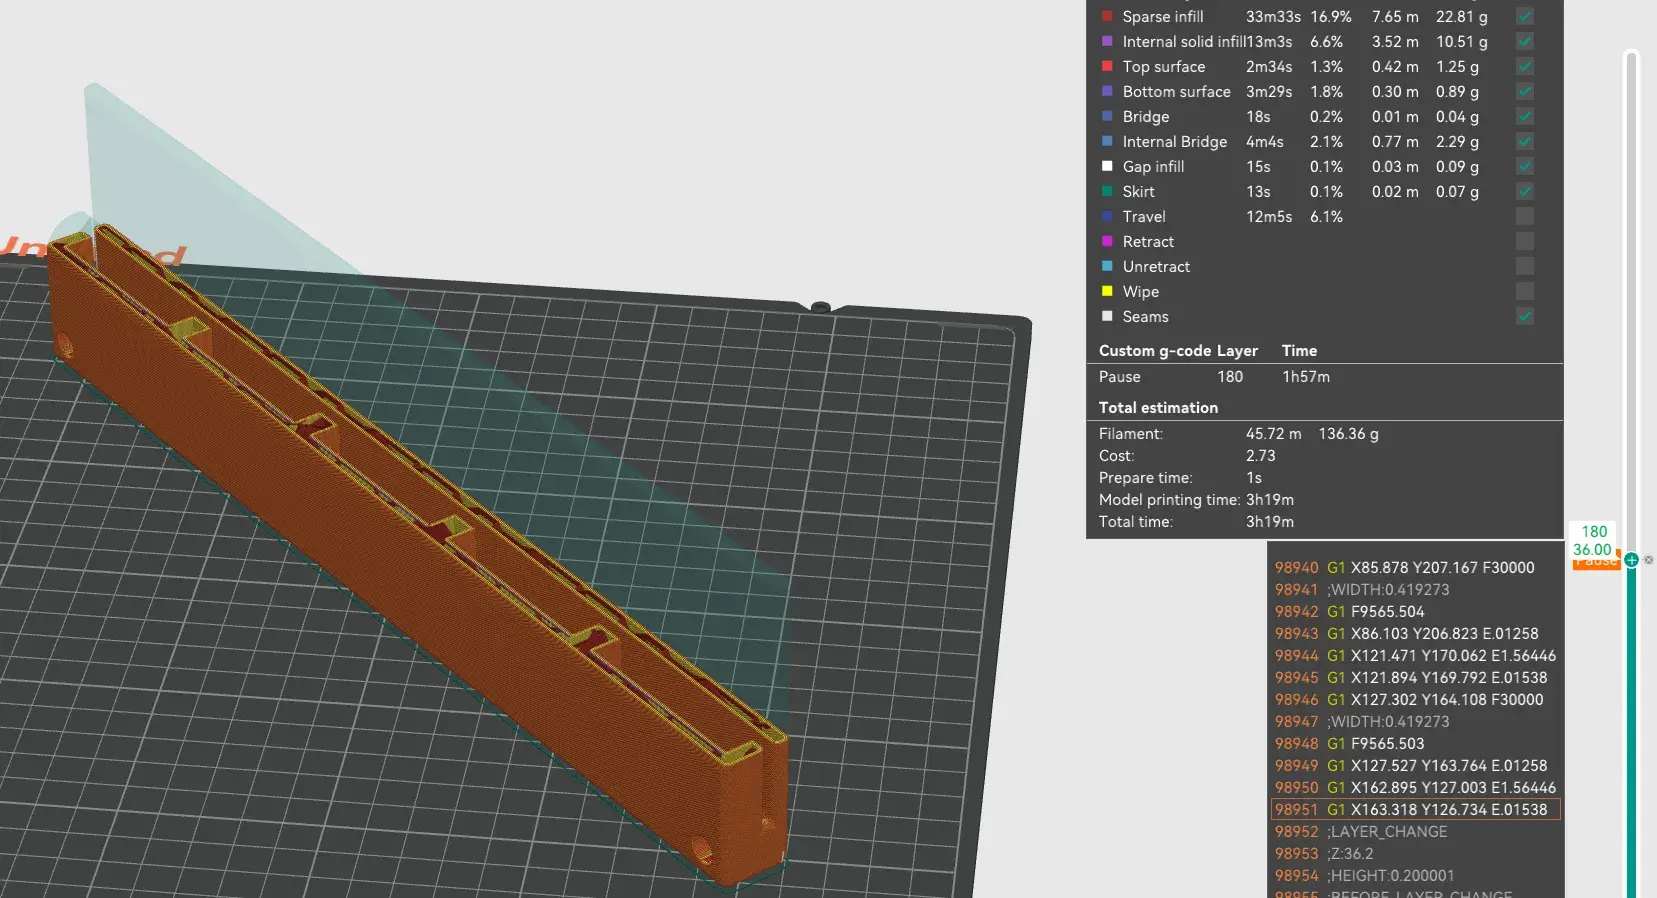Disable the Skirt checkbox
The image size is (1657, 898).
tap(1524, 191)
